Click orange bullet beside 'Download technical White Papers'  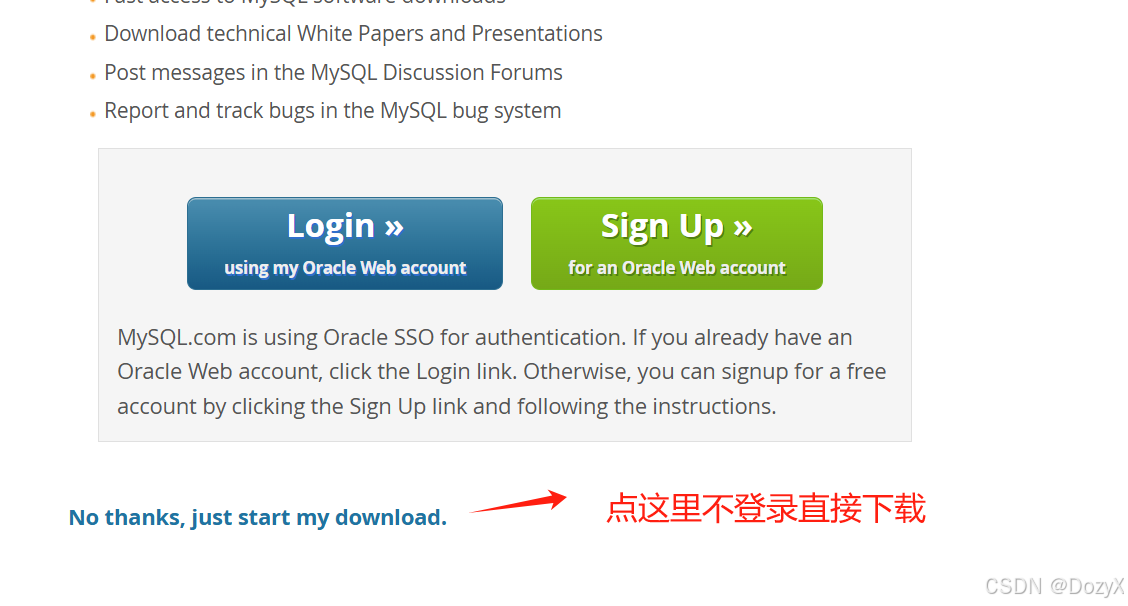coord(93,37)
